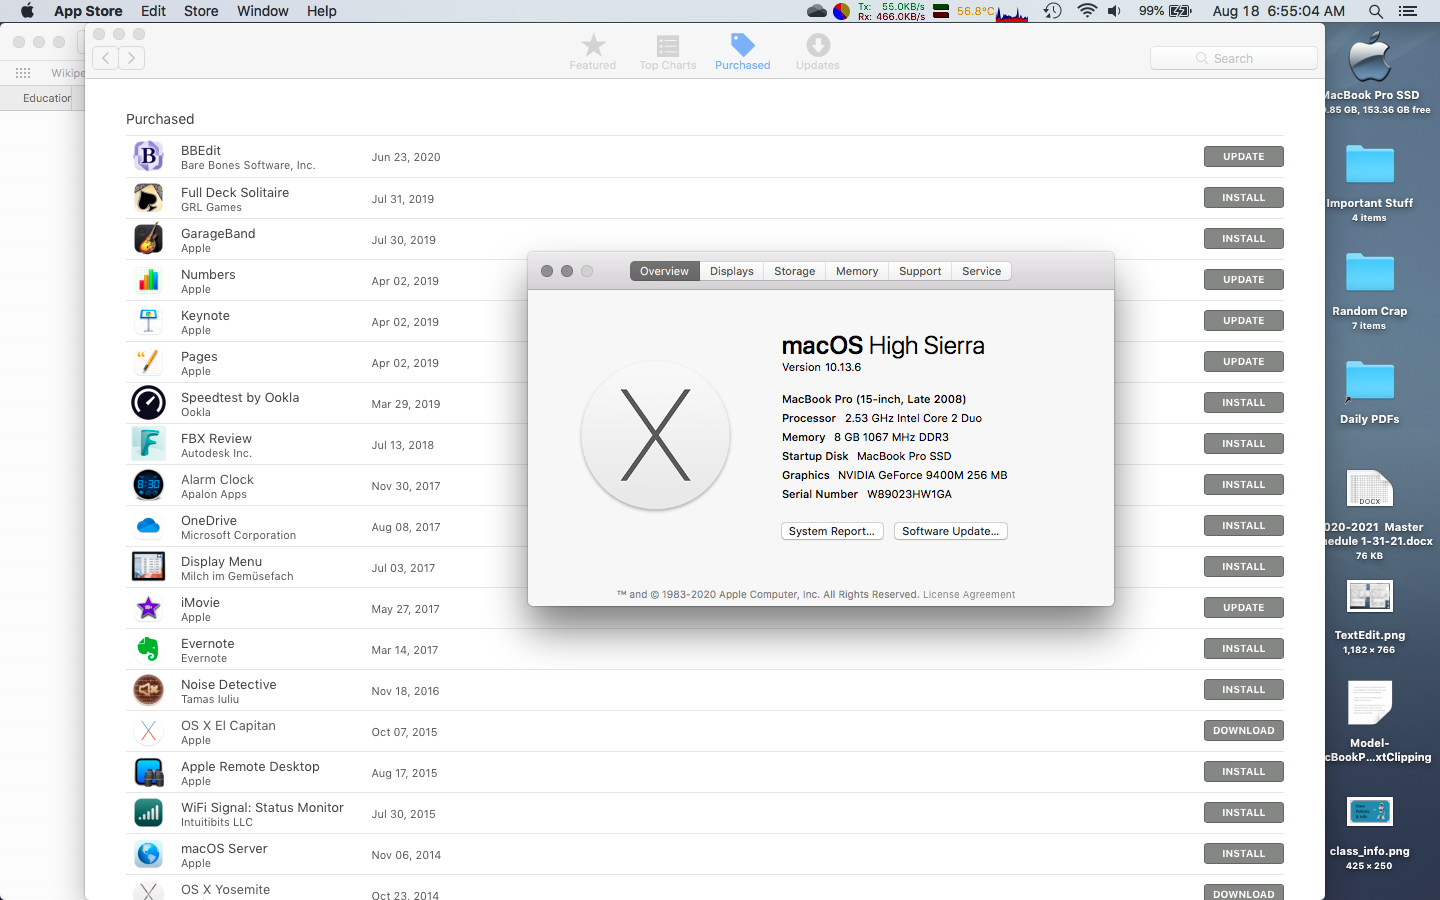Click the Speedtest by Ookla icon
Viewport: 1440px width, 900px height.
[x=148, y=403]
